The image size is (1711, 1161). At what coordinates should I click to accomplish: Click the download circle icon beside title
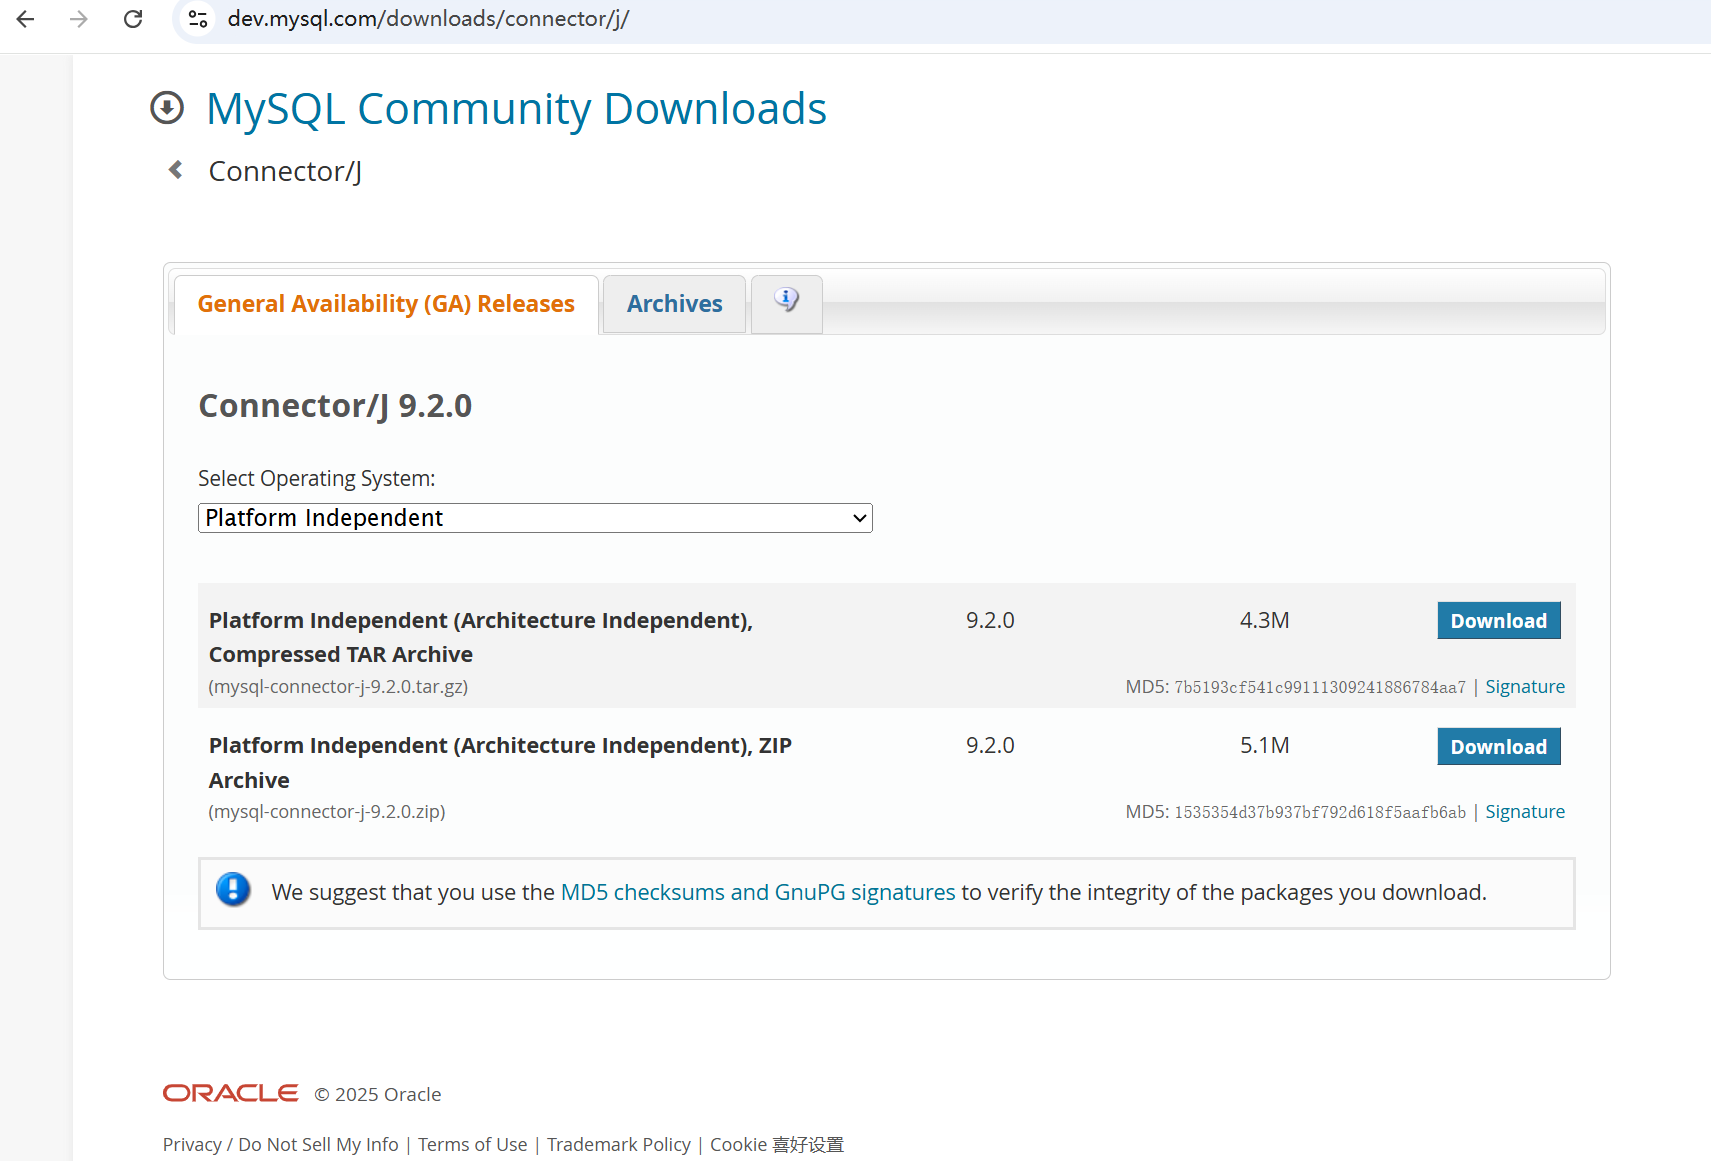click(167, 108)
